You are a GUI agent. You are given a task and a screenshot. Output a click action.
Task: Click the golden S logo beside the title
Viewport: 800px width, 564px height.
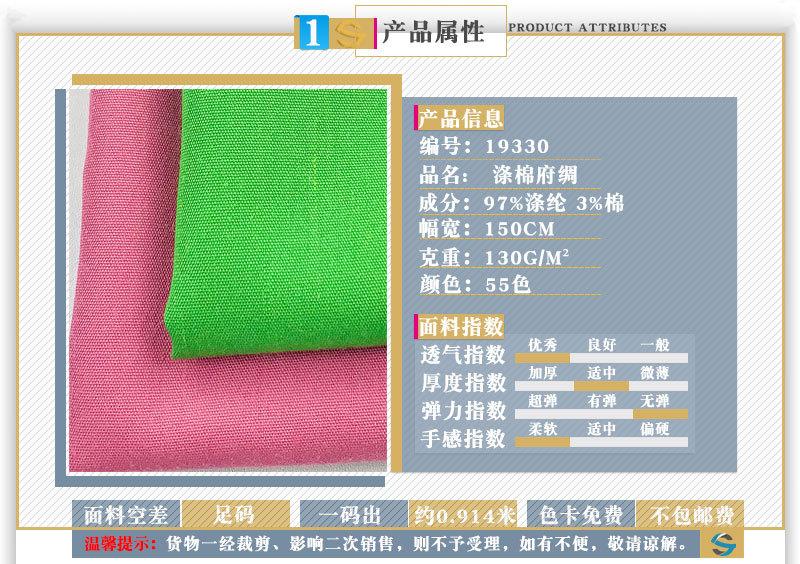(x=343, y=32)
